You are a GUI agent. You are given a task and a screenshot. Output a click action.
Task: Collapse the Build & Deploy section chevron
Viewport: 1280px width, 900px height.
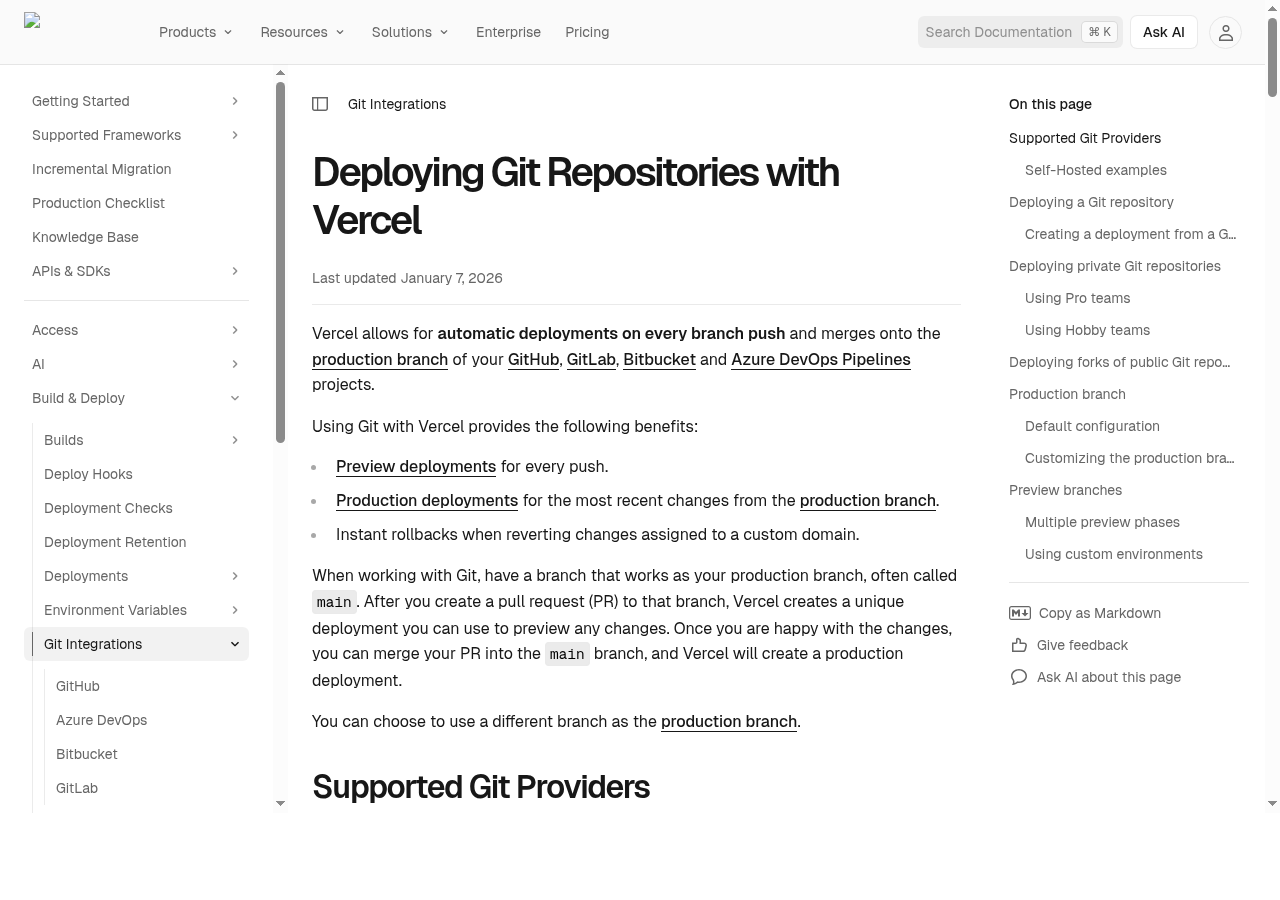point(235,398)
